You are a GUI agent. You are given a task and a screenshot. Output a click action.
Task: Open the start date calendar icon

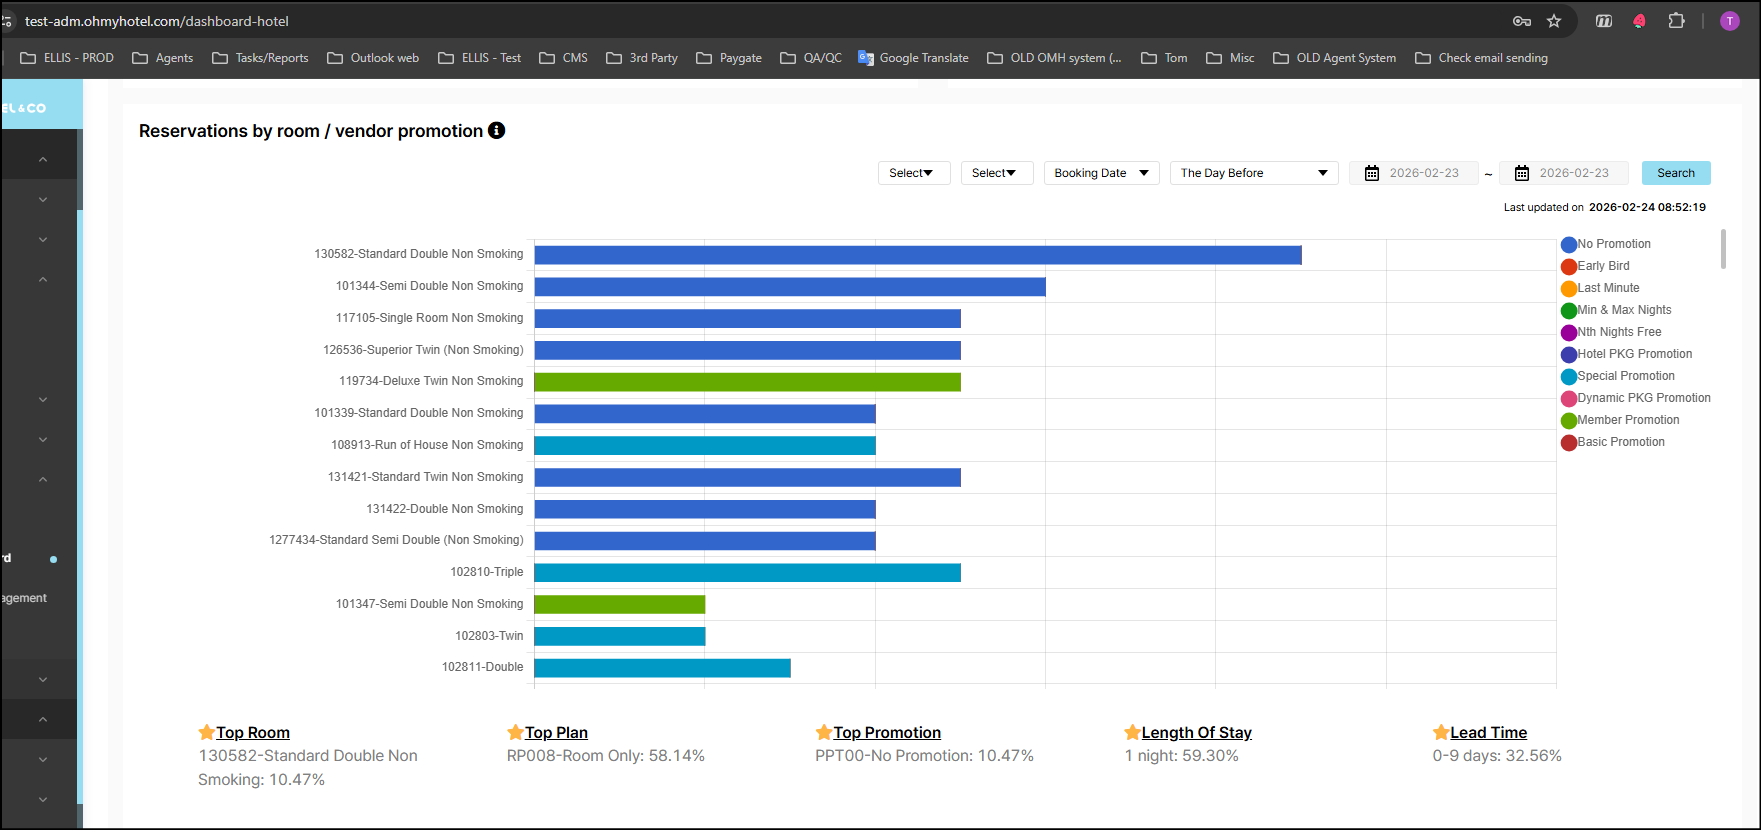click(x=1372, y=173)
